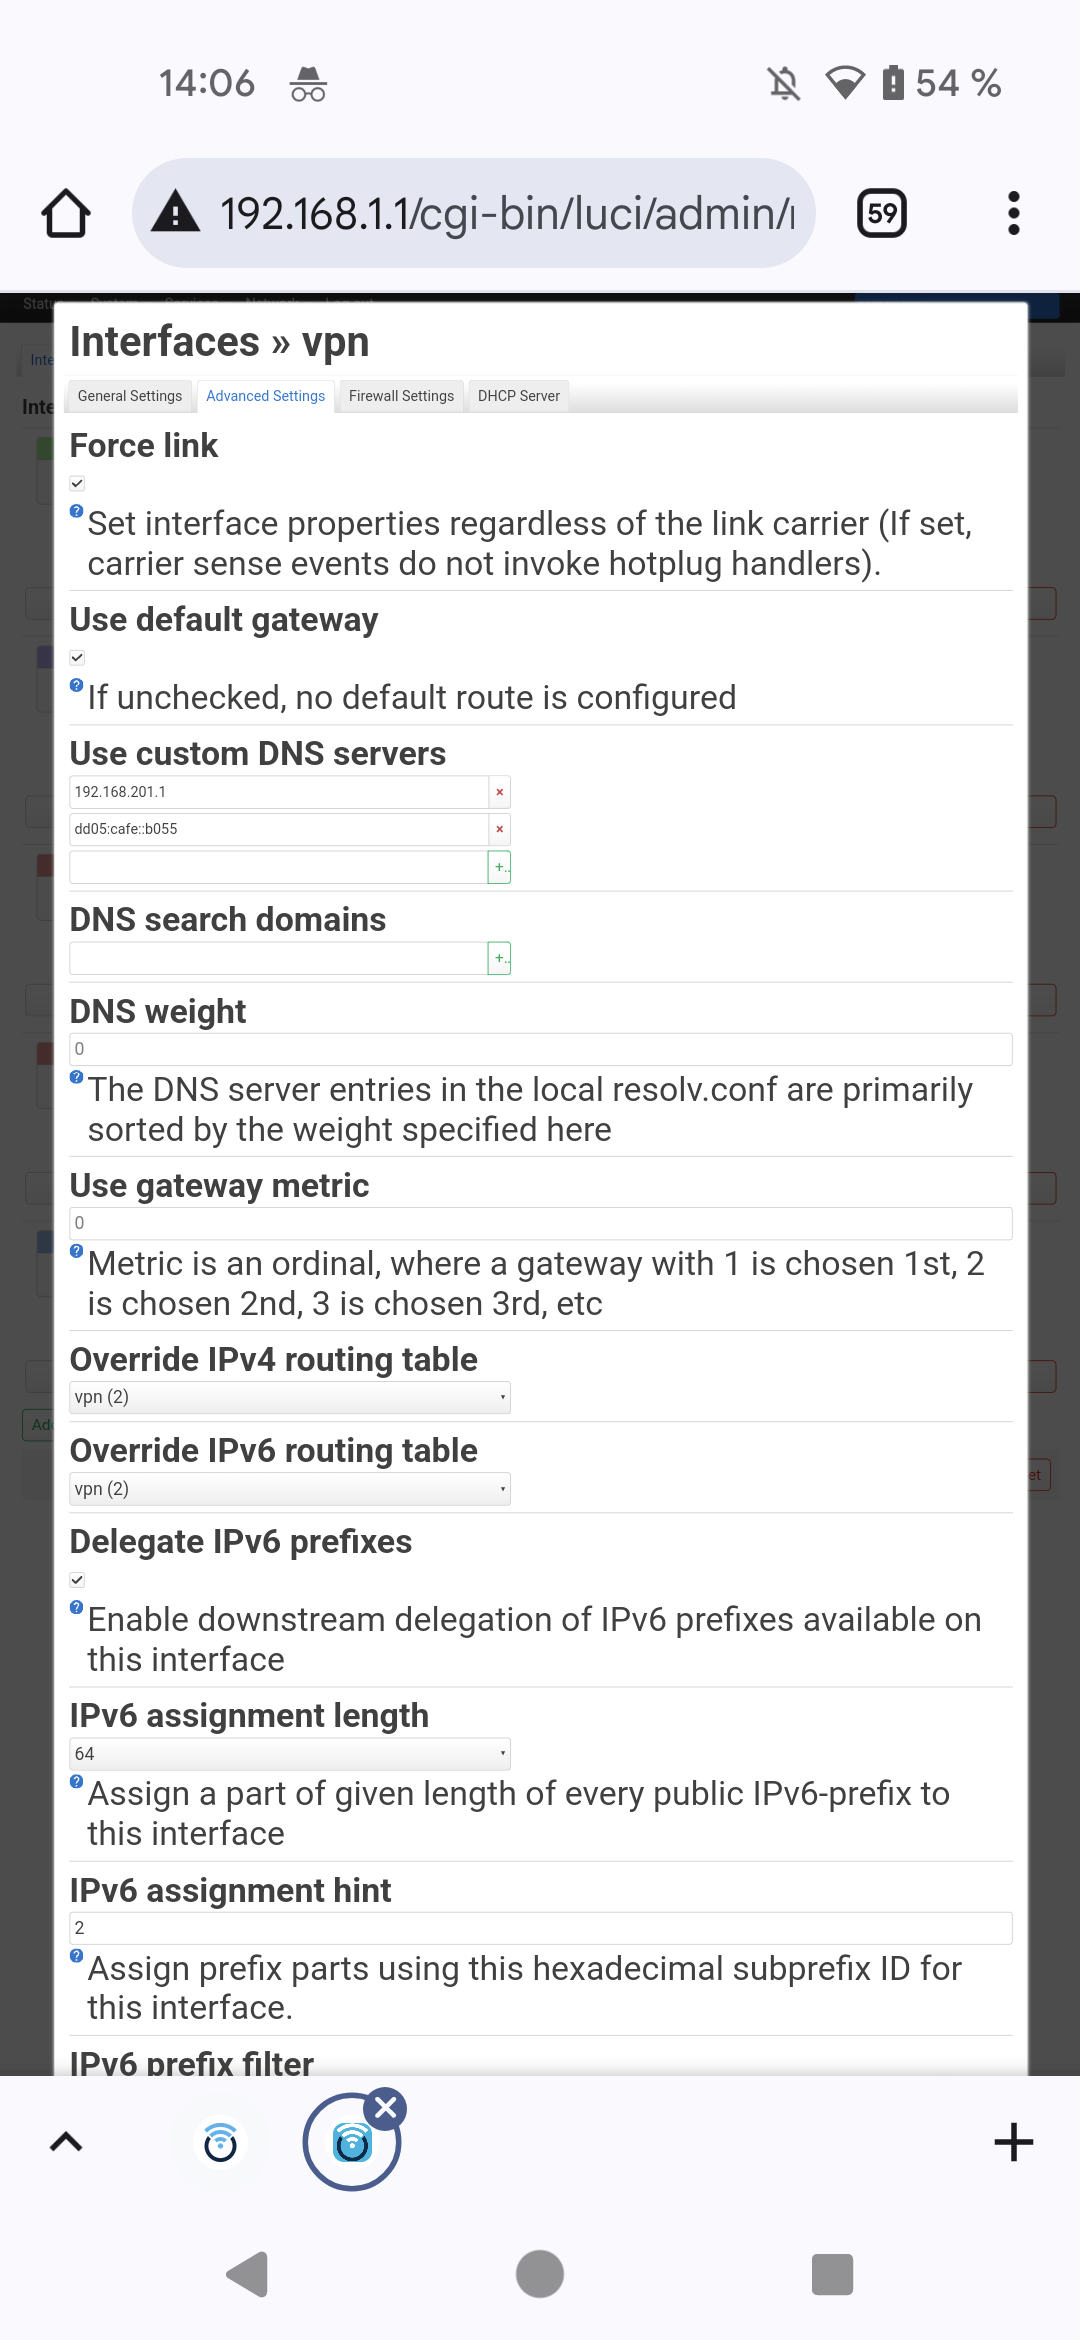The width and height of the screenshot is (1080, 2340).
Task: Switch to the General Settings tab
Action: 130,396
